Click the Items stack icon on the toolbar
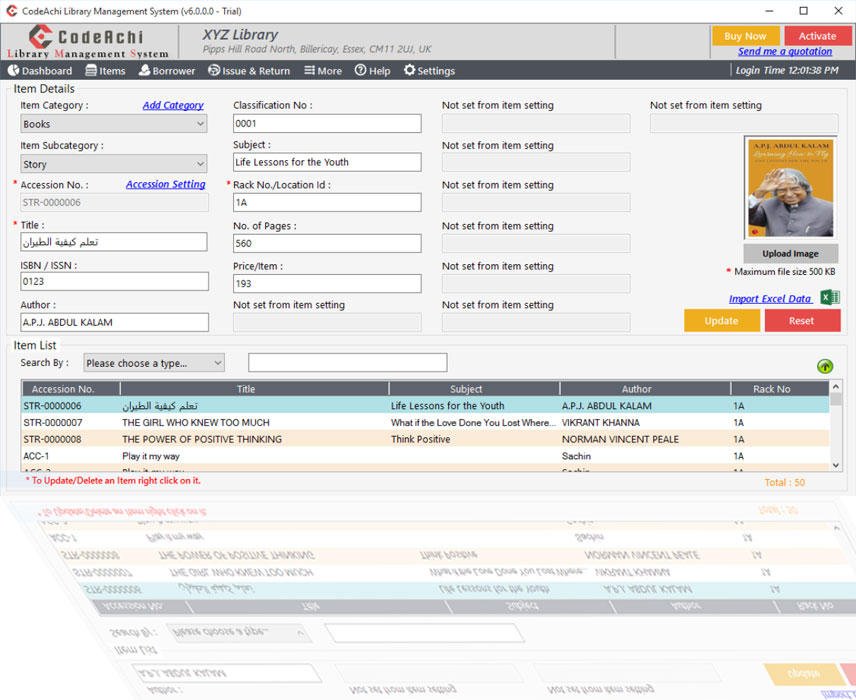 coord(90,71)
